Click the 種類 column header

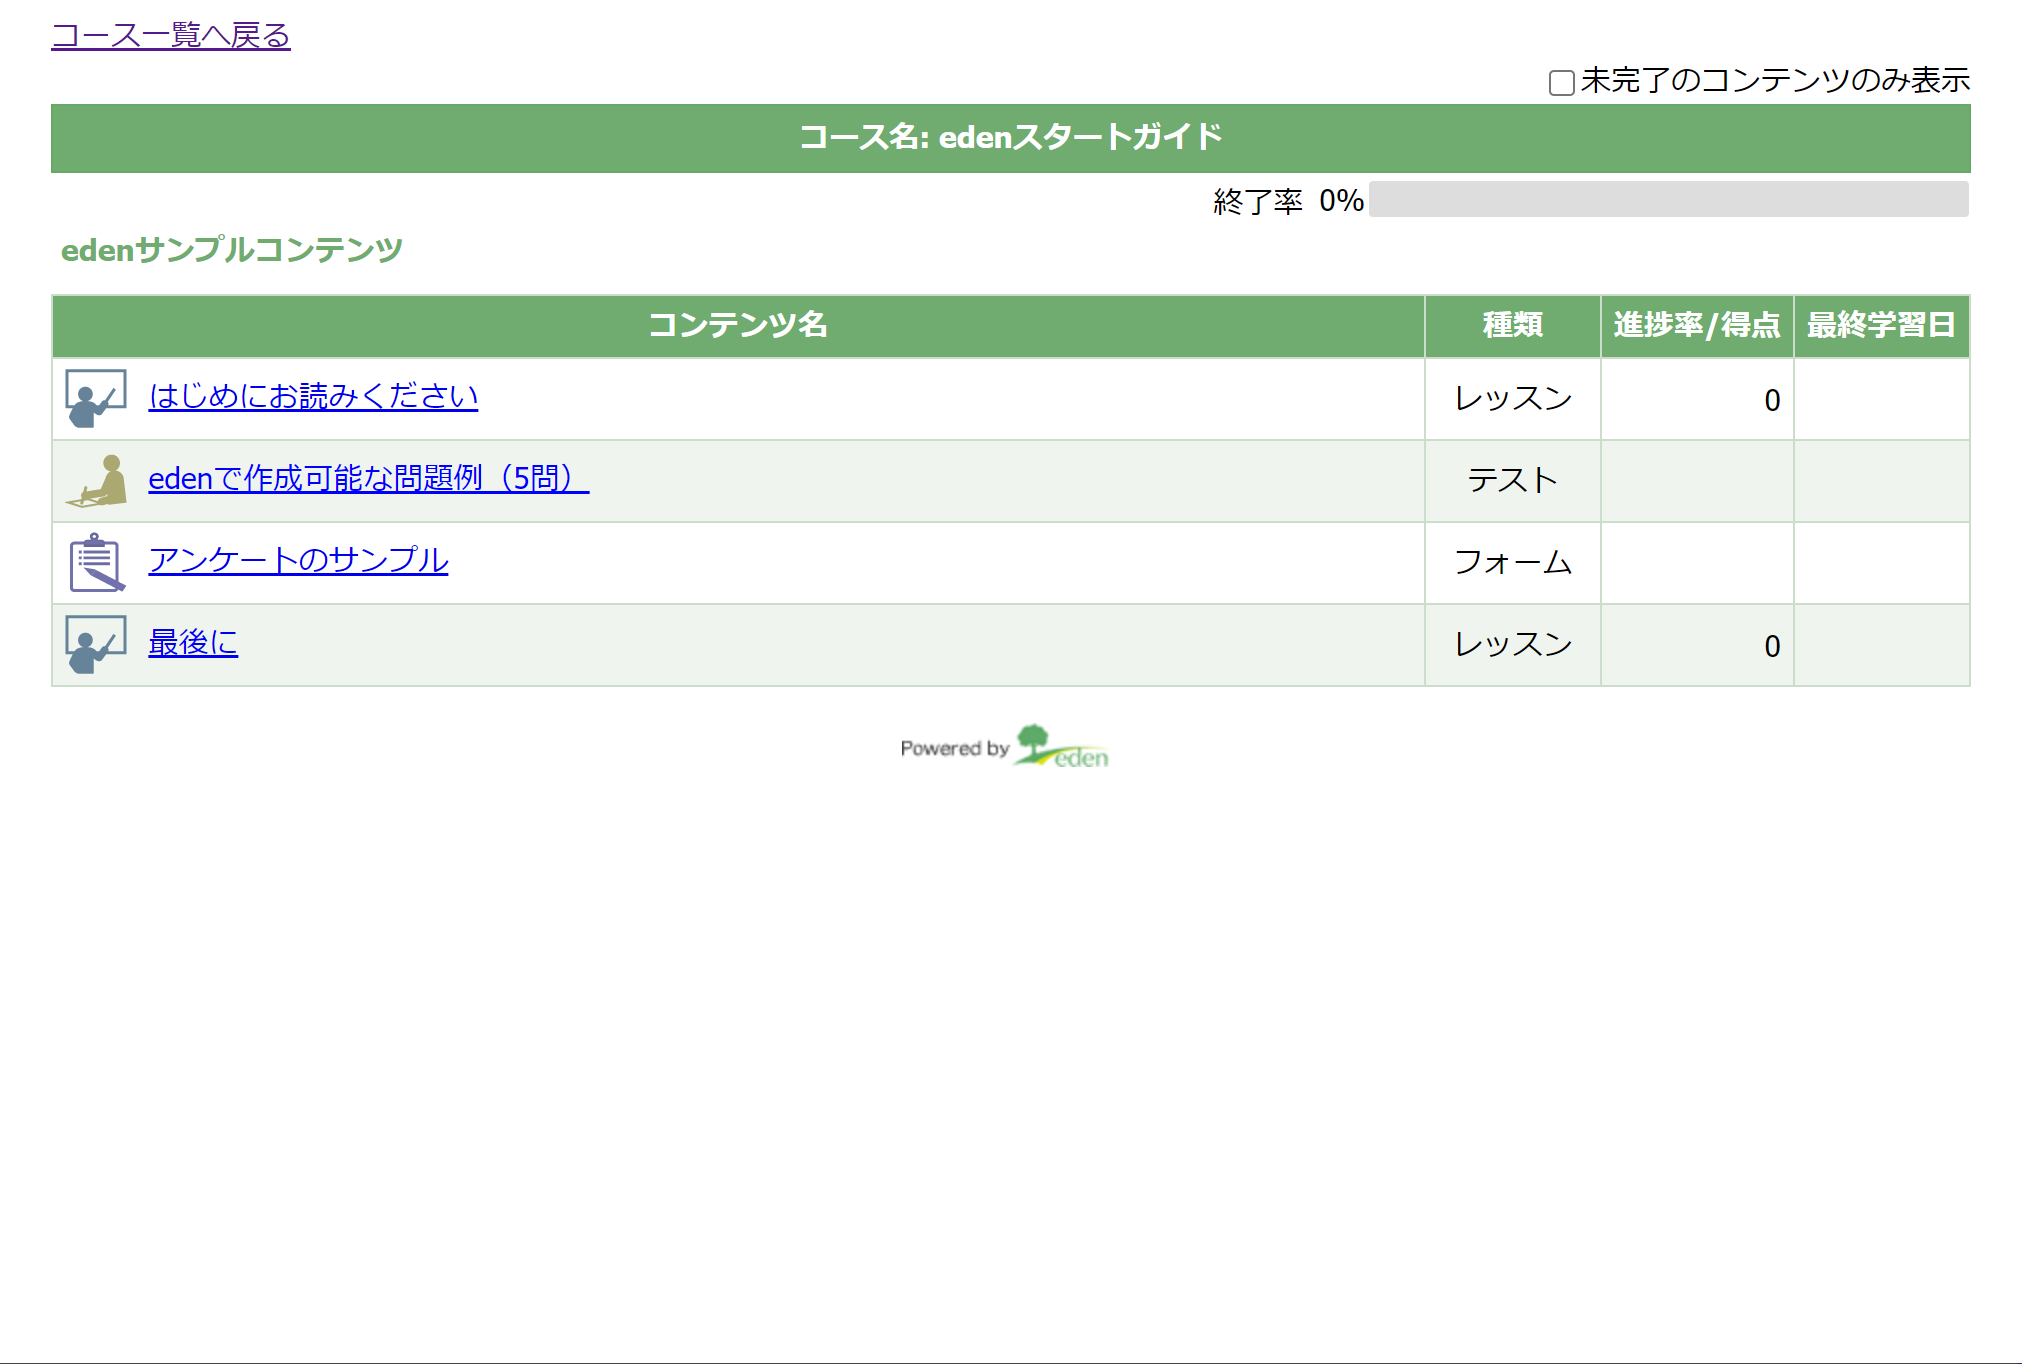[1512, 326]
